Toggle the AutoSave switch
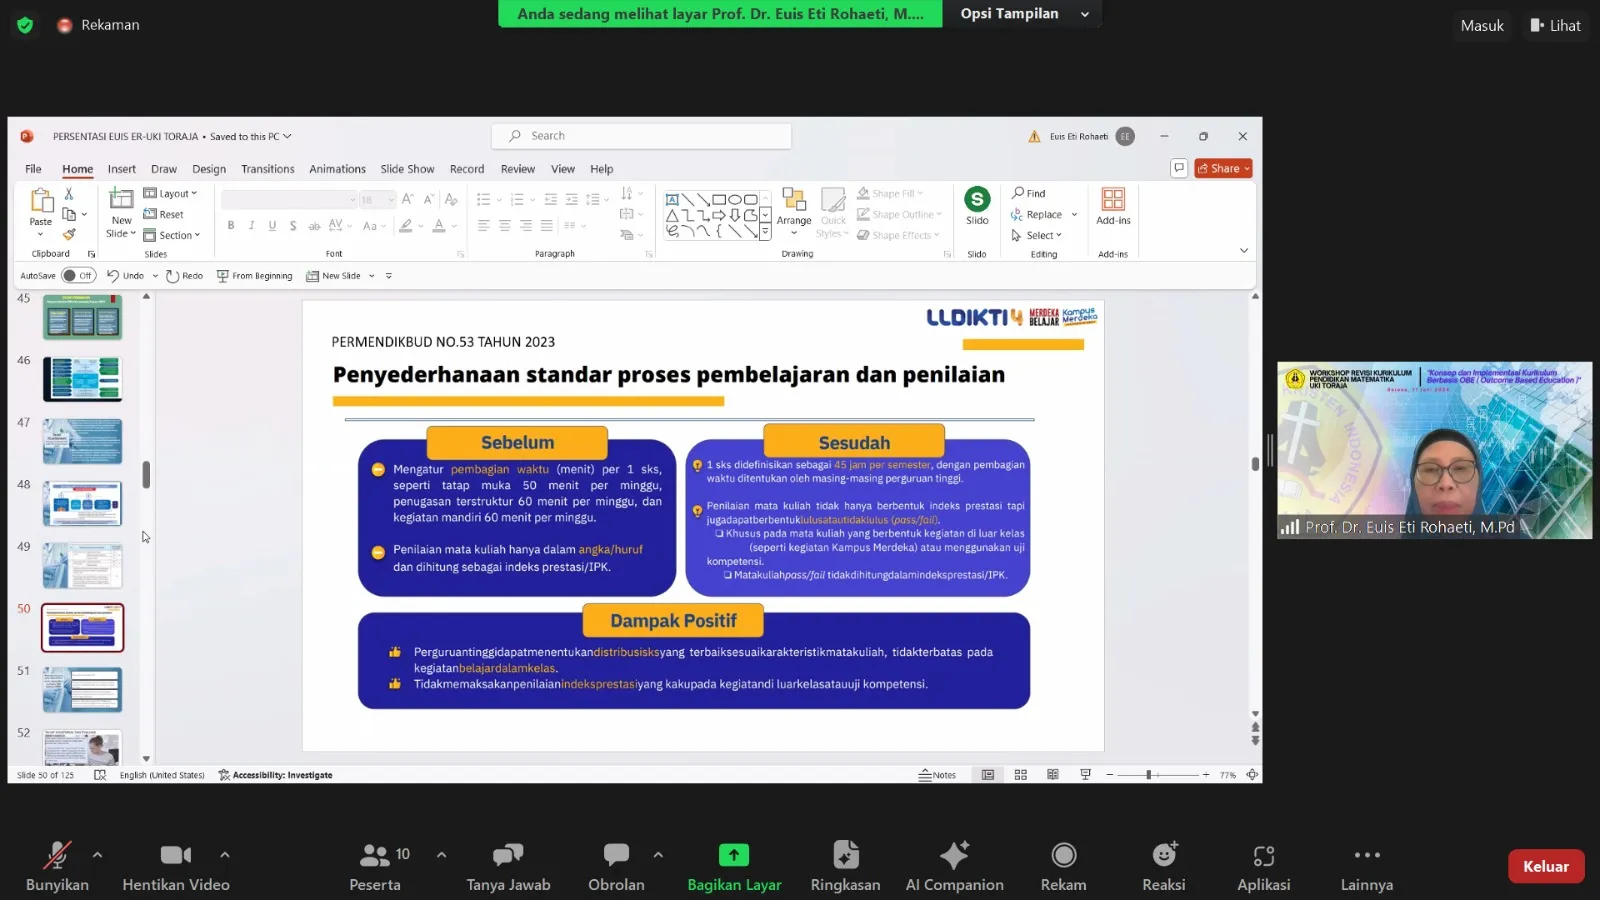This screenshot has width=1600, height=900. (77, 276)
